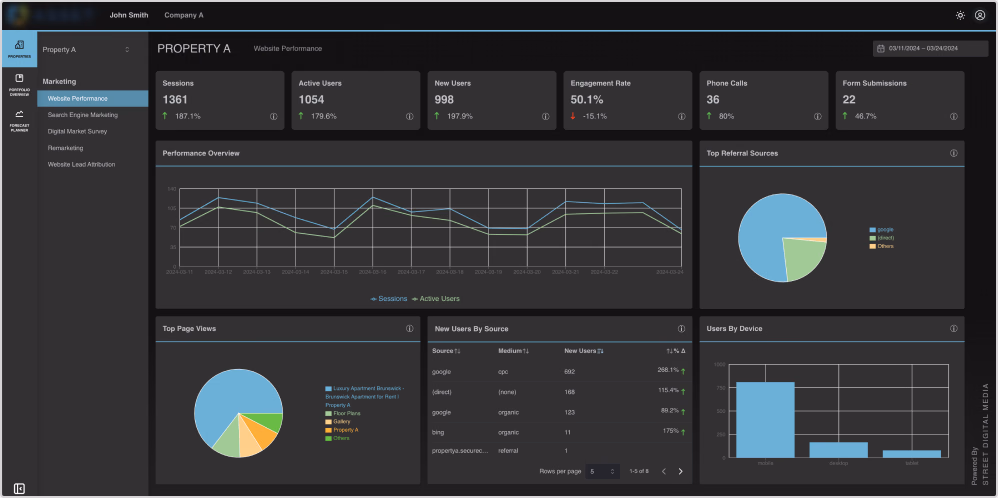998x498 pixels.
Task: Toggle google in the Top Referral Sources legend
Action: pos(882,229)
